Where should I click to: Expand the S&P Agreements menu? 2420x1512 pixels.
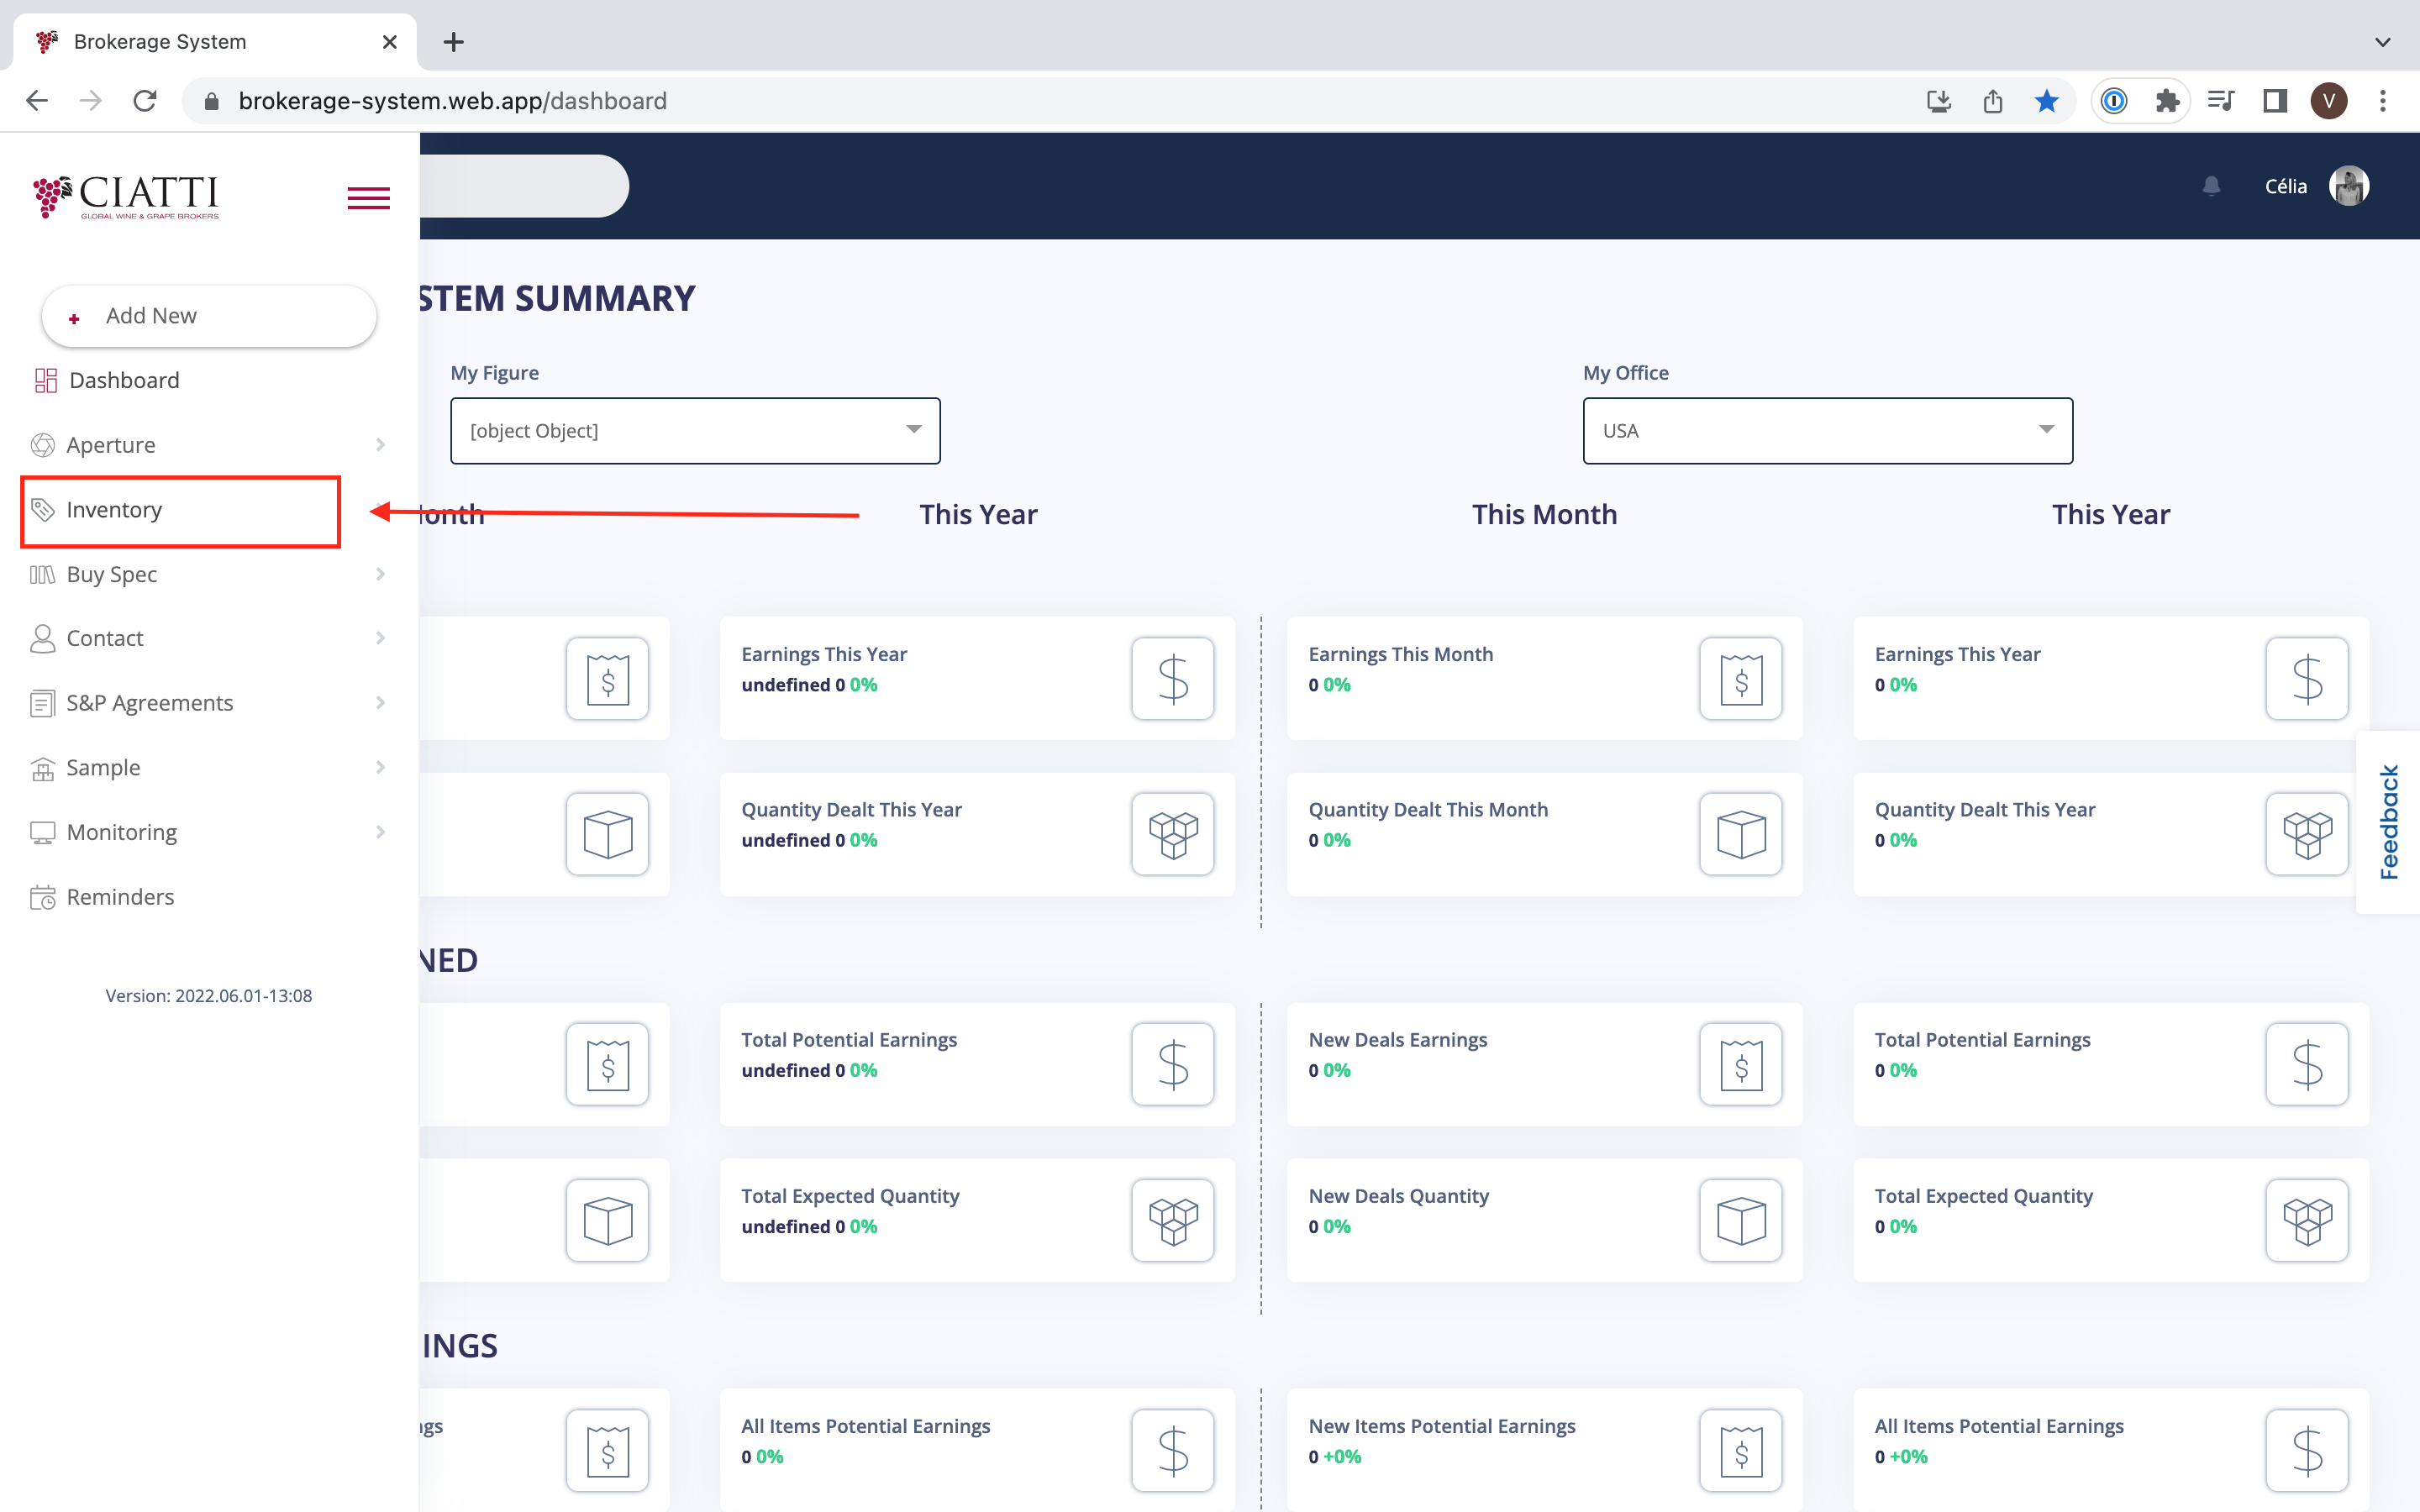150,703
